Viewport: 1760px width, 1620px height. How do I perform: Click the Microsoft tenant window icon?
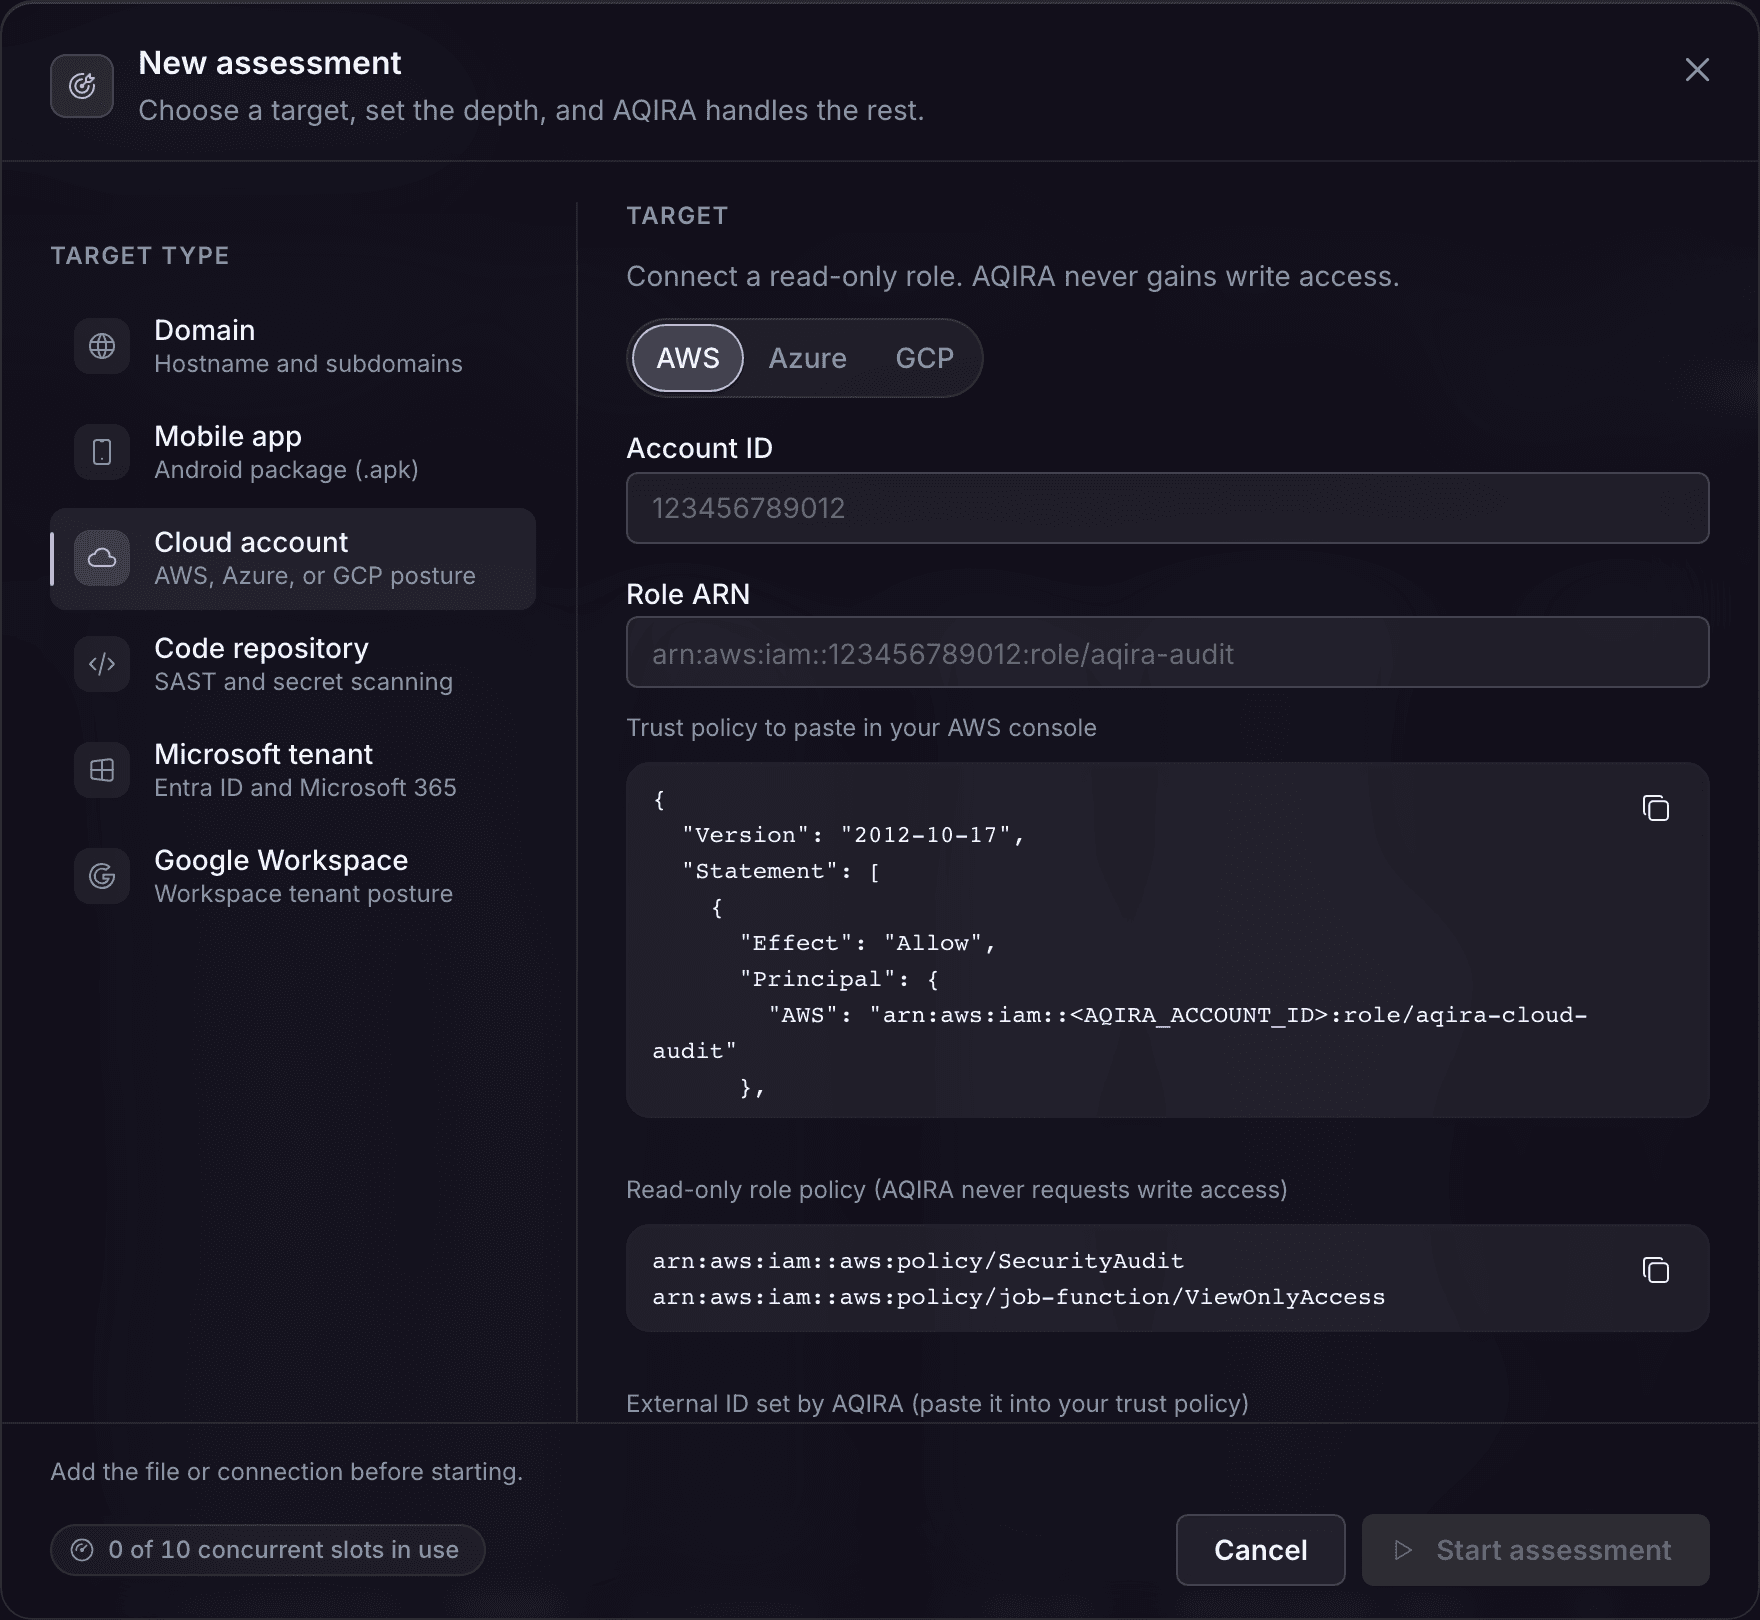point(102,770)
